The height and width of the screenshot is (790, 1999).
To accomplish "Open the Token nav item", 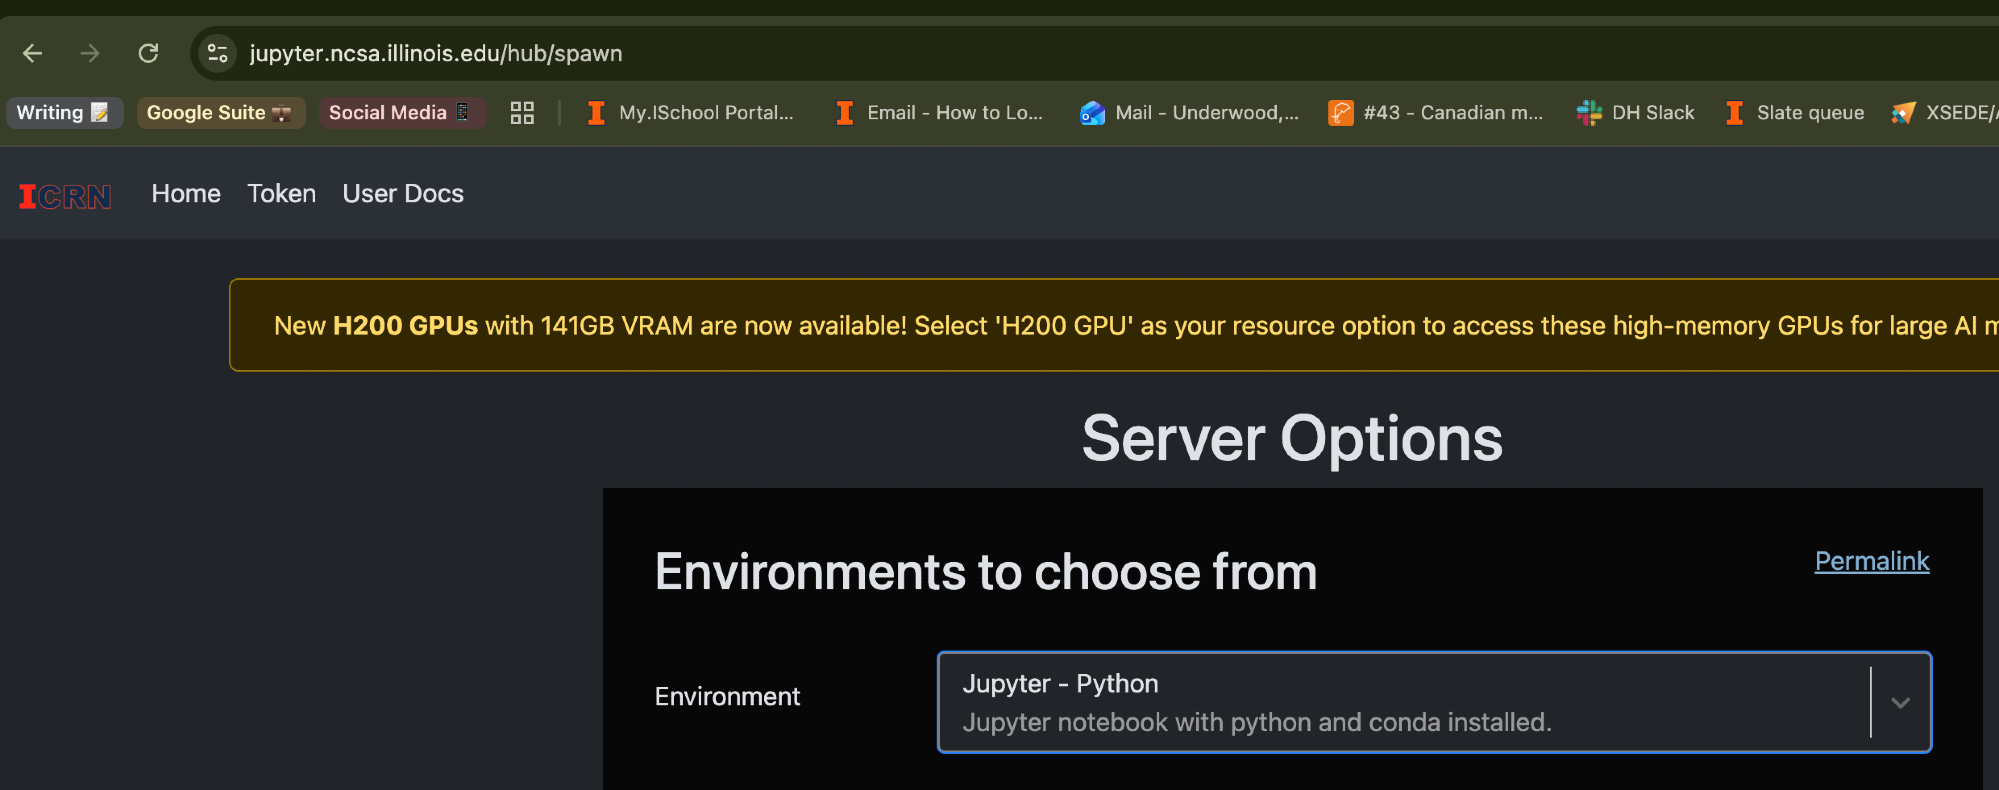I will click(x=281, y=194).
